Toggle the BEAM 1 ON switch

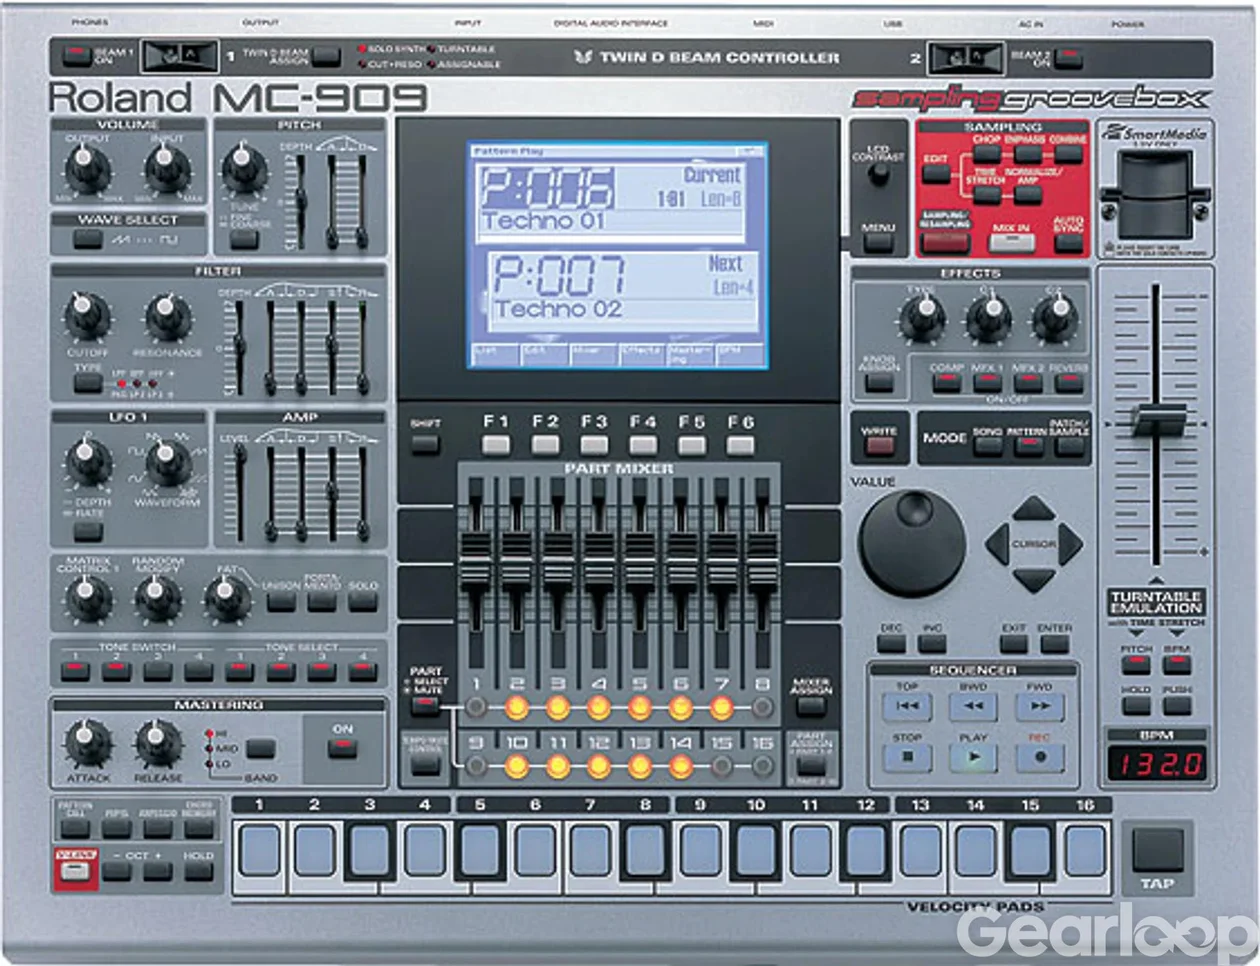pos(77,55)
